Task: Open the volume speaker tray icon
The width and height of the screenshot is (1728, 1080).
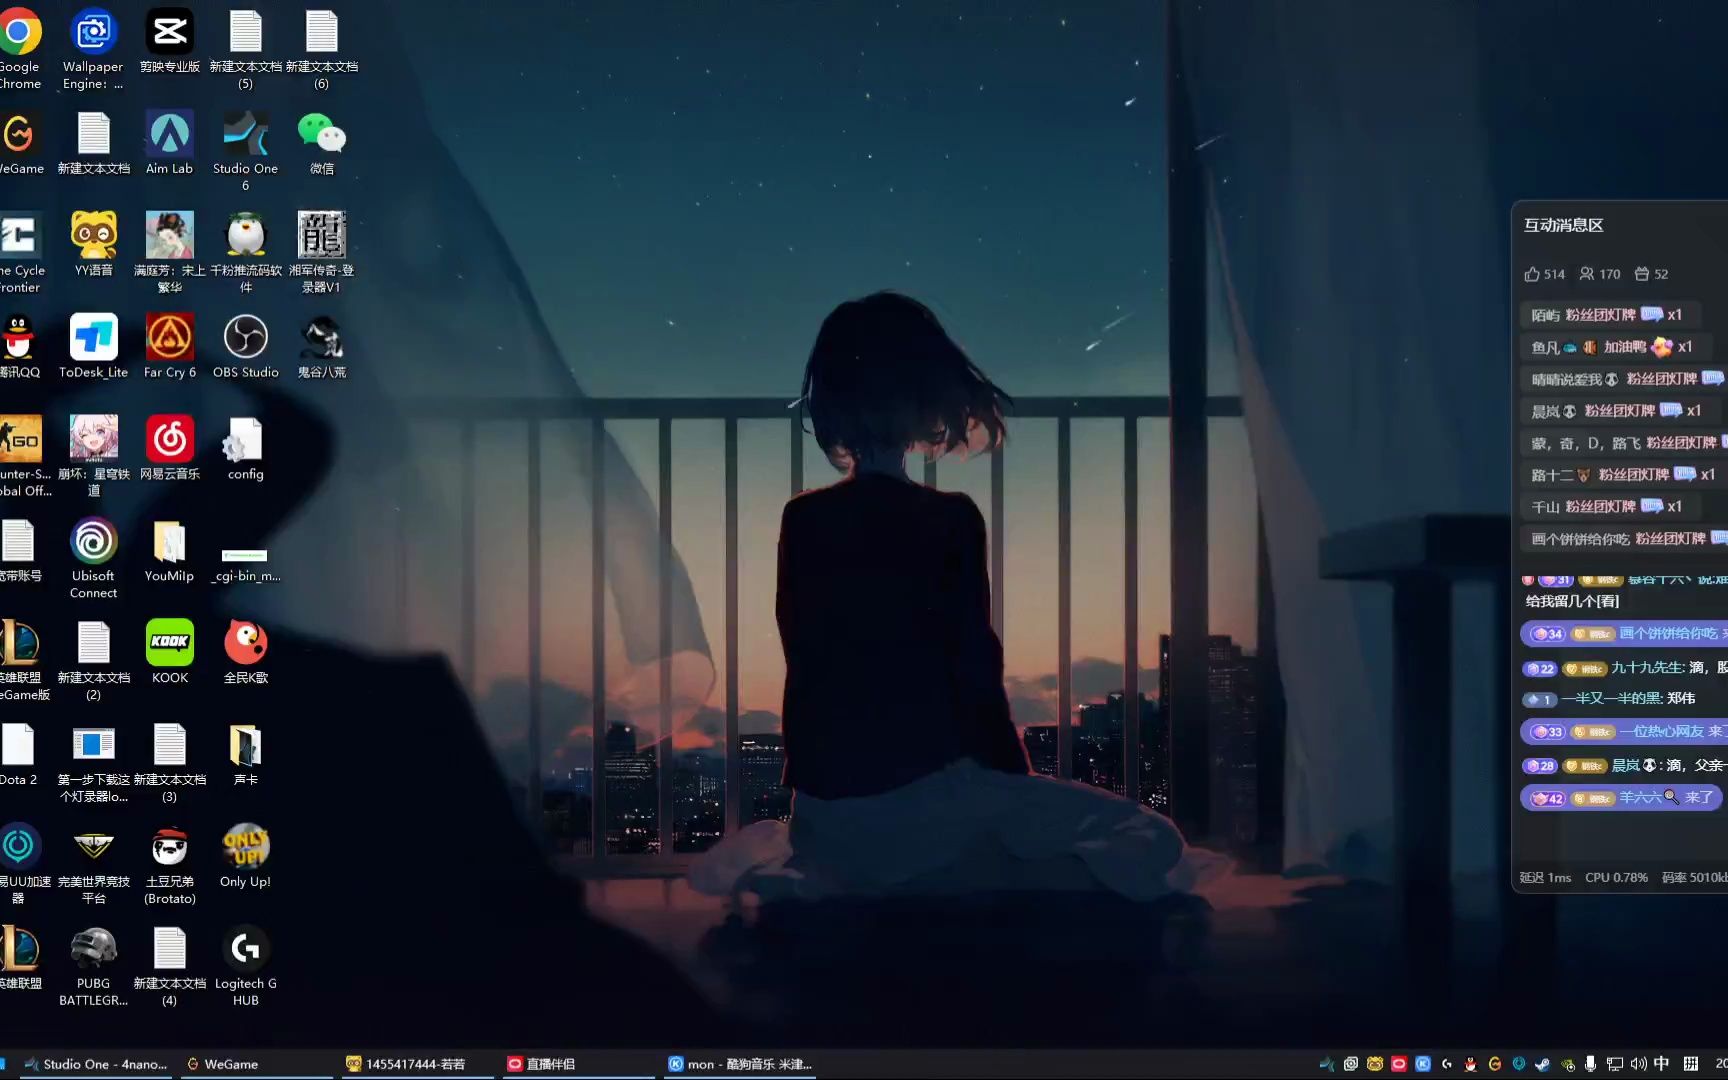Action: pos(1639,1064)
